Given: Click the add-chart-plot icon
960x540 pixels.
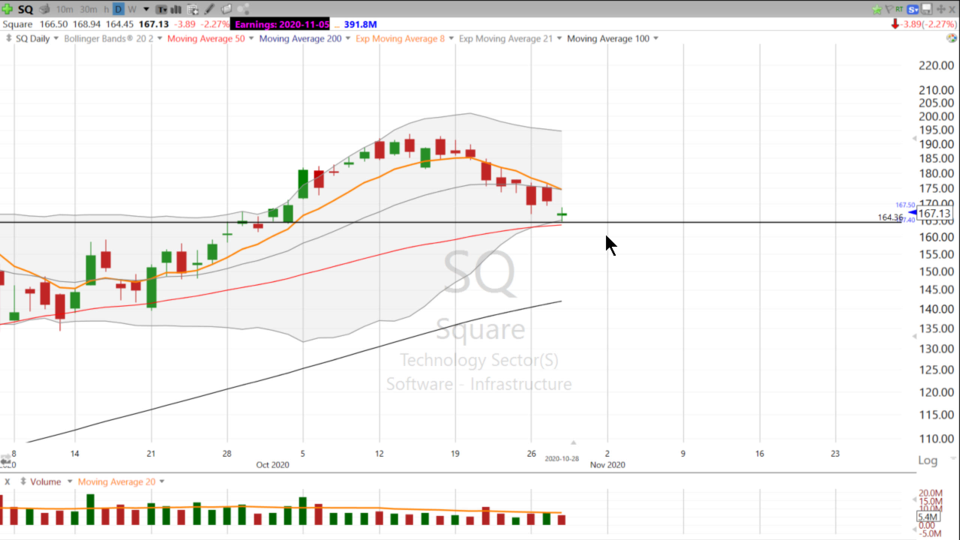Looking at the screenshot, I should (x=193, y=9).
